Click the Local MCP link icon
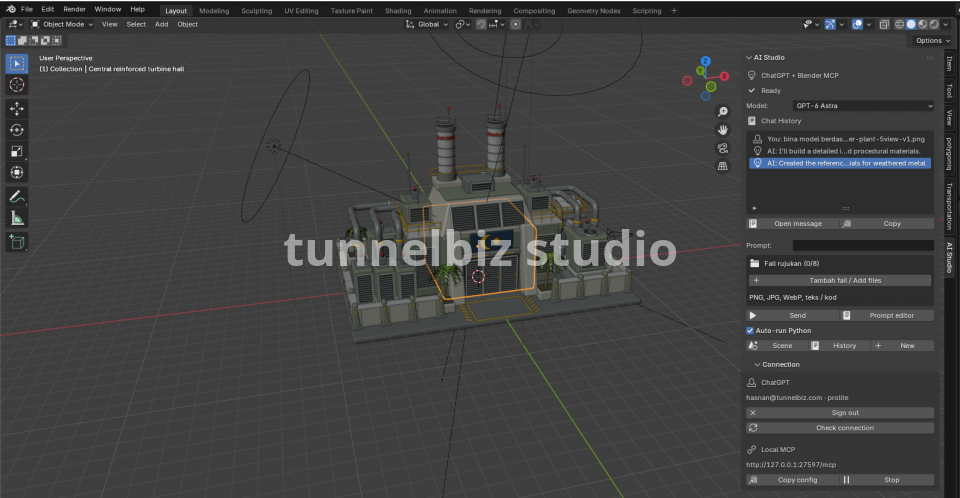This screenshot has height=498, width=960. (752, 450)
